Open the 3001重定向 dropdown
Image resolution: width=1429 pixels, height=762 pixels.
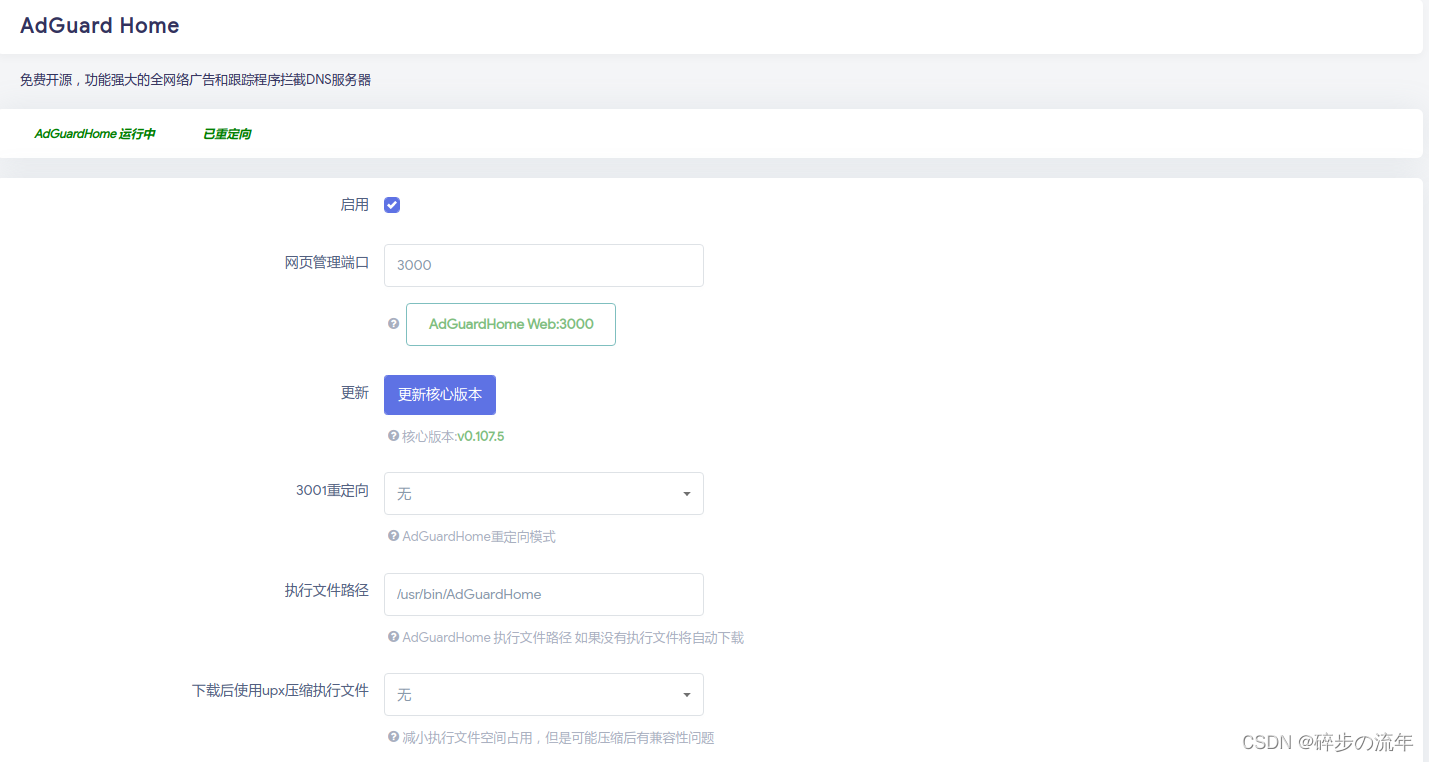tap(544, 494)
